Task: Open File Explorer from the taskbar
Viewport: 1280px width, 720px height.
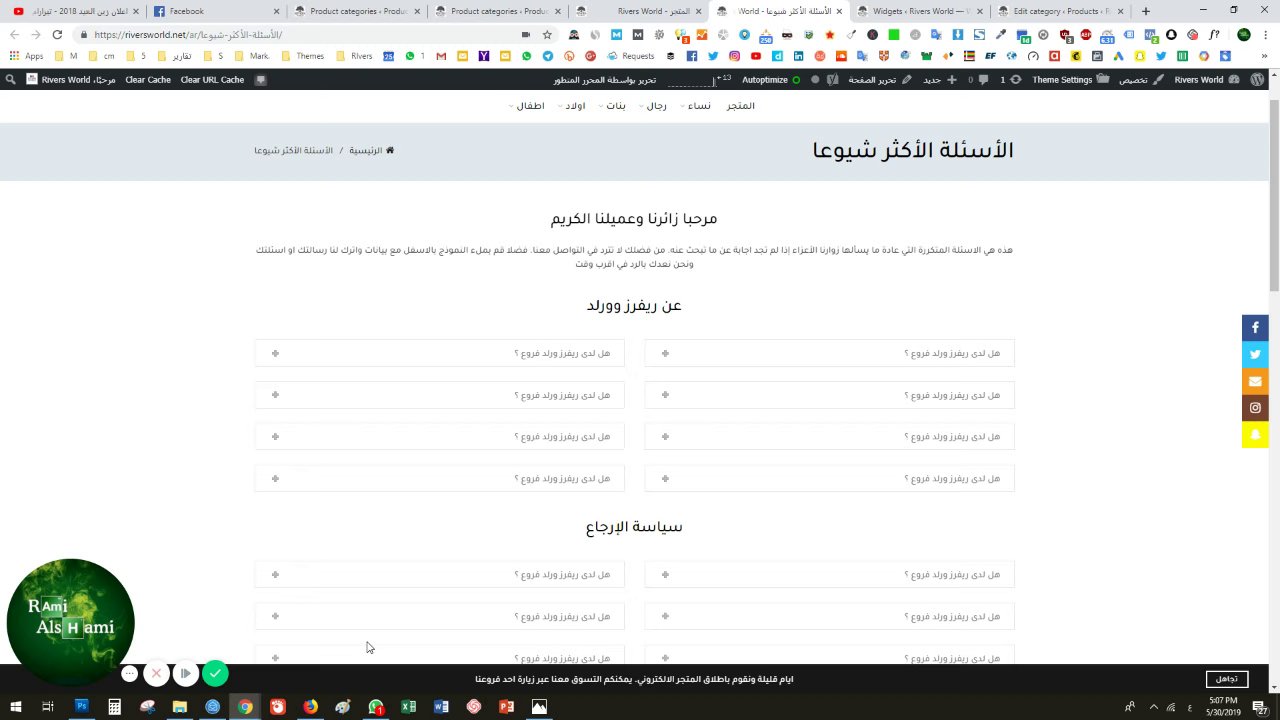Action: (180, 706)
